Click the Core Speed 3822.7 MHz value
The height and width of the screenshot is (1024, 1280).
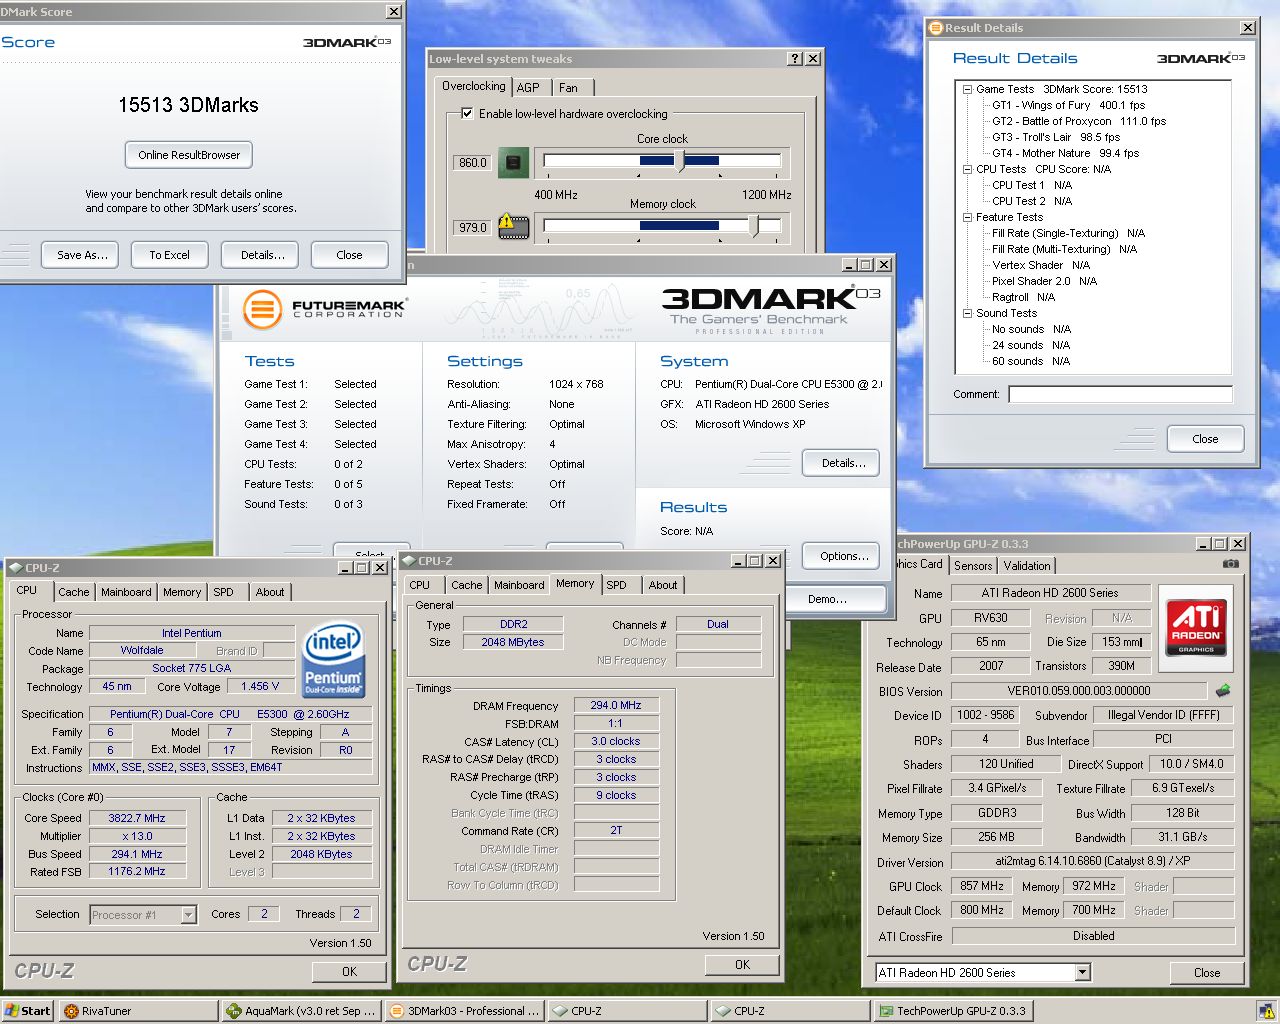pyautogui.click(x=136, y=818)
